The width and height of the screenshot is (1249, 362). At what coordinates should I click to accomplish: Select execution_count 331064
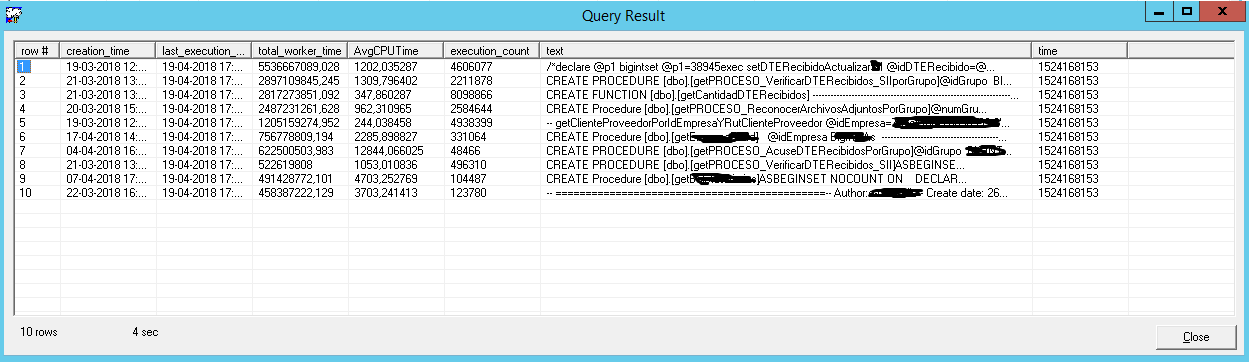(x=468, y=136)
